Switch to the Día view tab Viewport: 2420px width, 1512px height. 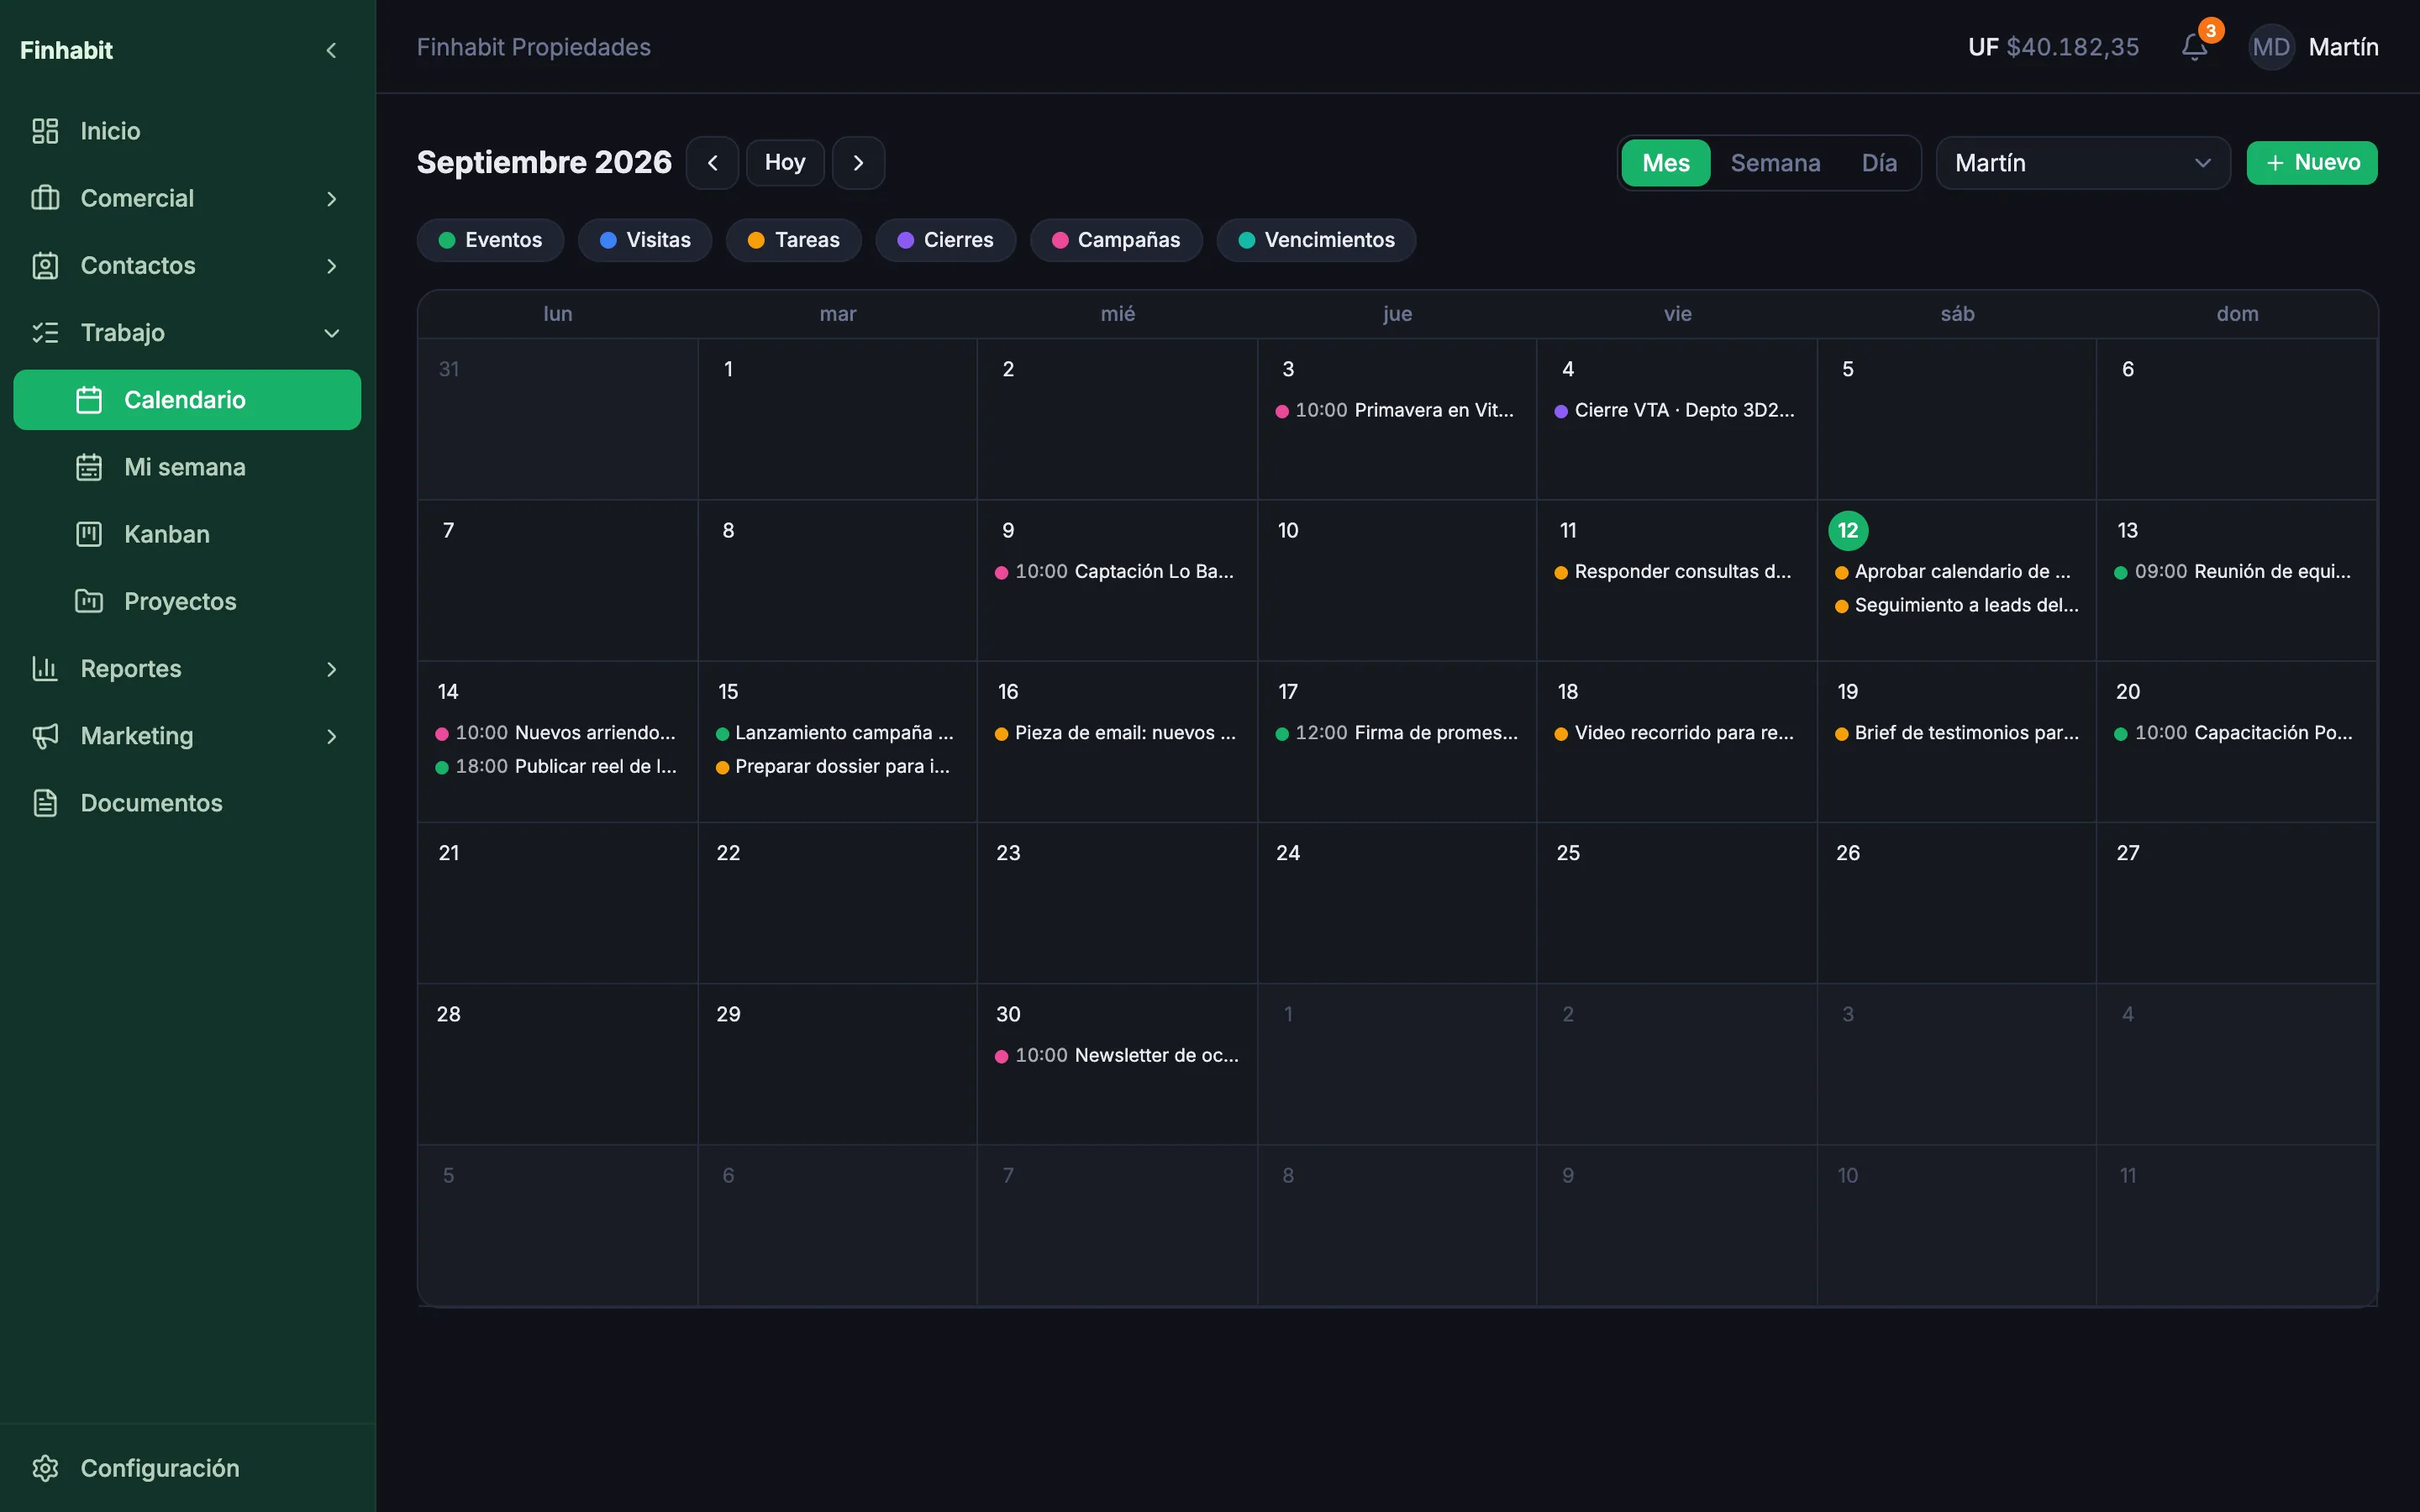point(1879,163)
